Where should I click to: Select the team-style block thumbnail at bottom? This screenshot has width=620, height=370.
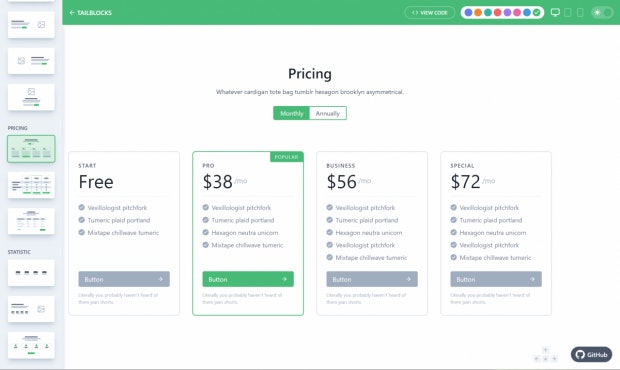[x=31, y=346]
